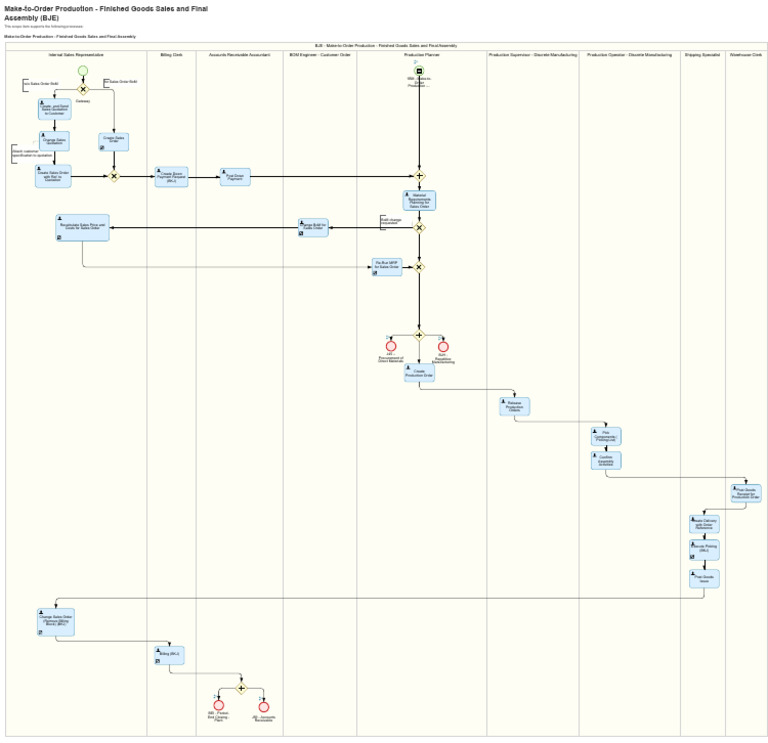Select the exclusive gateway beside Re-Run MRP
The height and width of the screenshot is (743, 768).
pos(419,267)
